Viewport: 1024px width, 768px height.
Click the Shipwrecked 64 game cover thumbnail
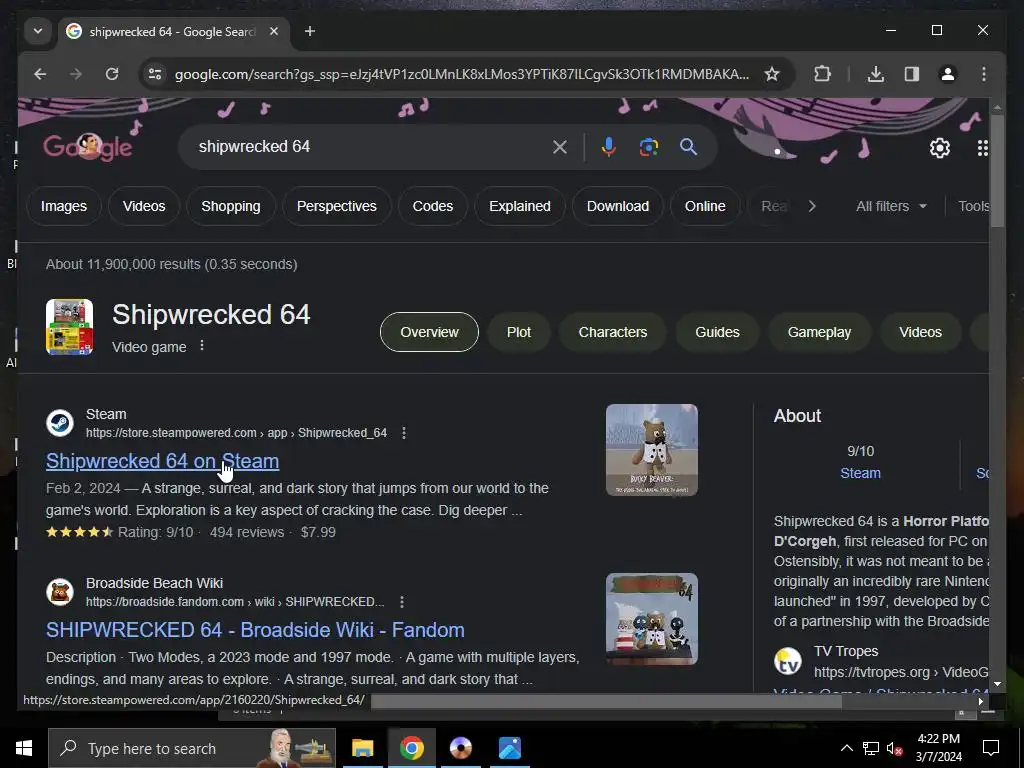(x=69, y=327)
